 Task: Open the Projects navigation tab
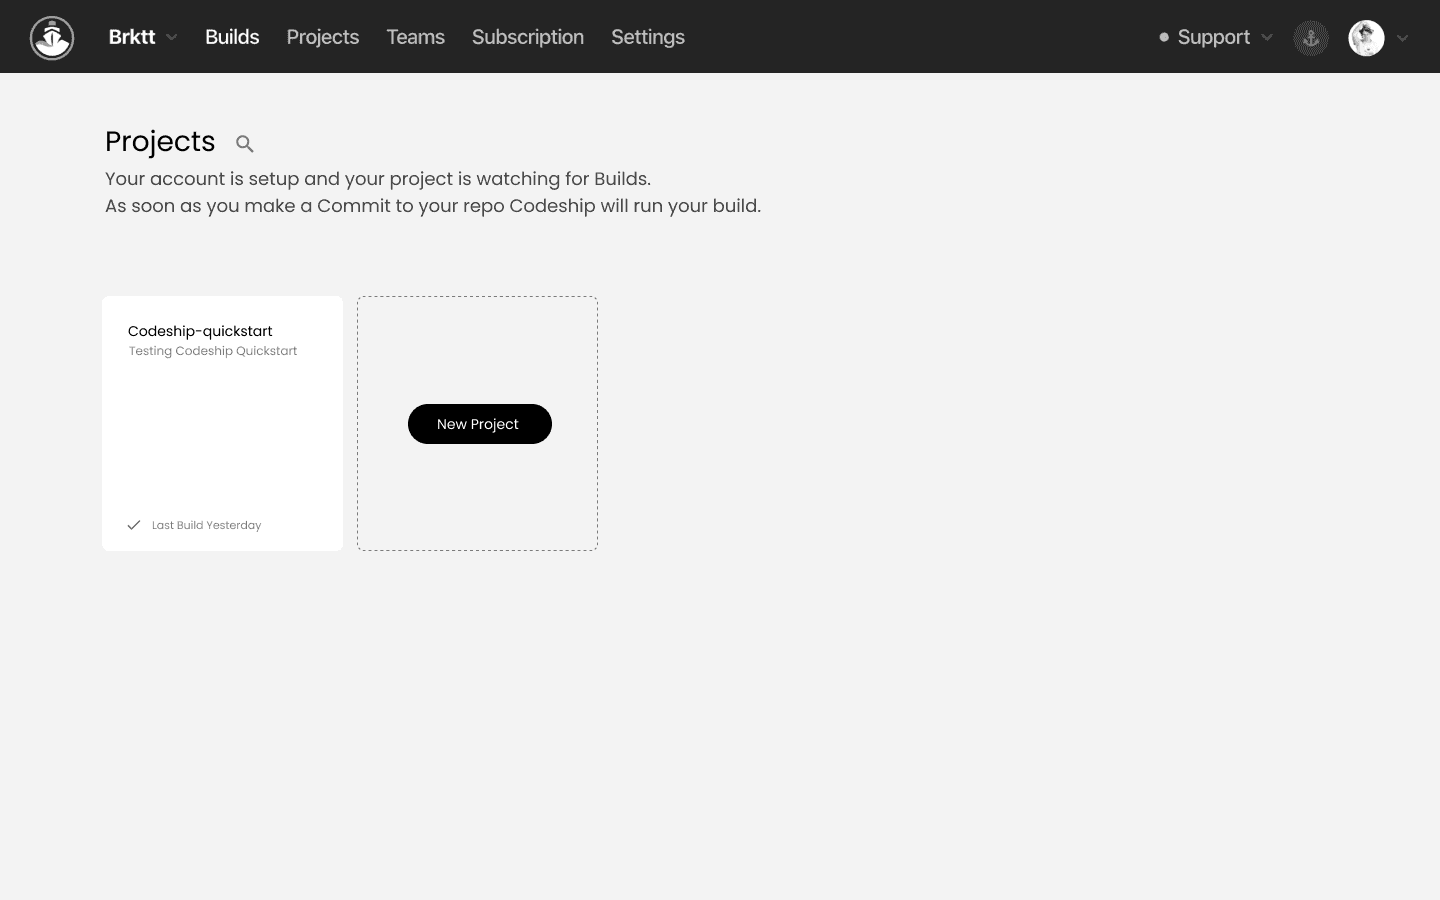point(323,37)
